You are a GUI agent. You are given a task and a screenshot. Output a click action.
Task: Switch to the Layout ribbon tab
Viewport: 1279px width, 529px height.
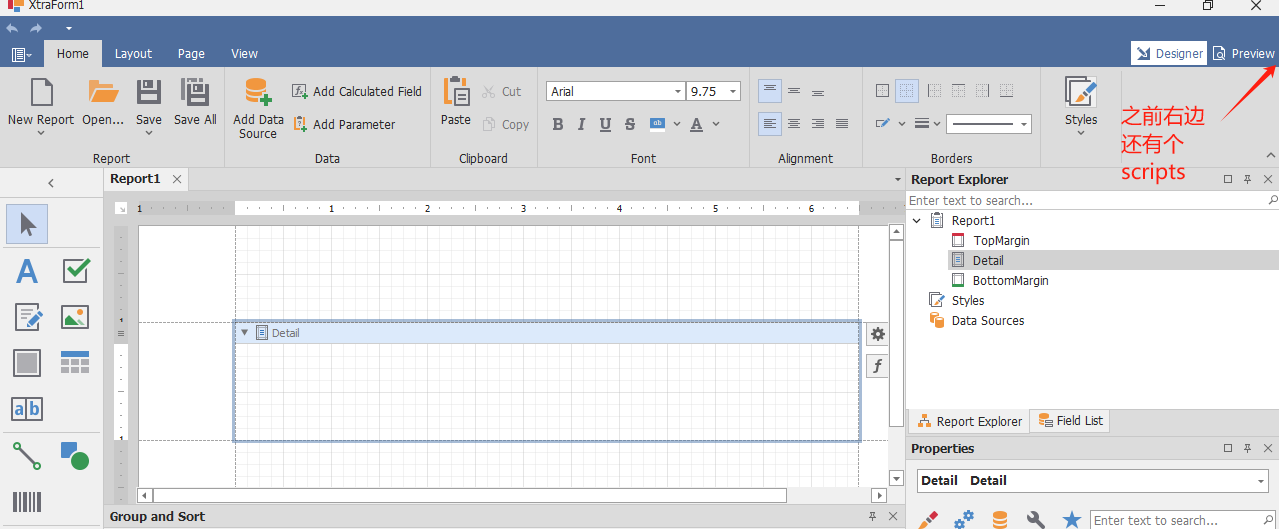click(133, 54)
